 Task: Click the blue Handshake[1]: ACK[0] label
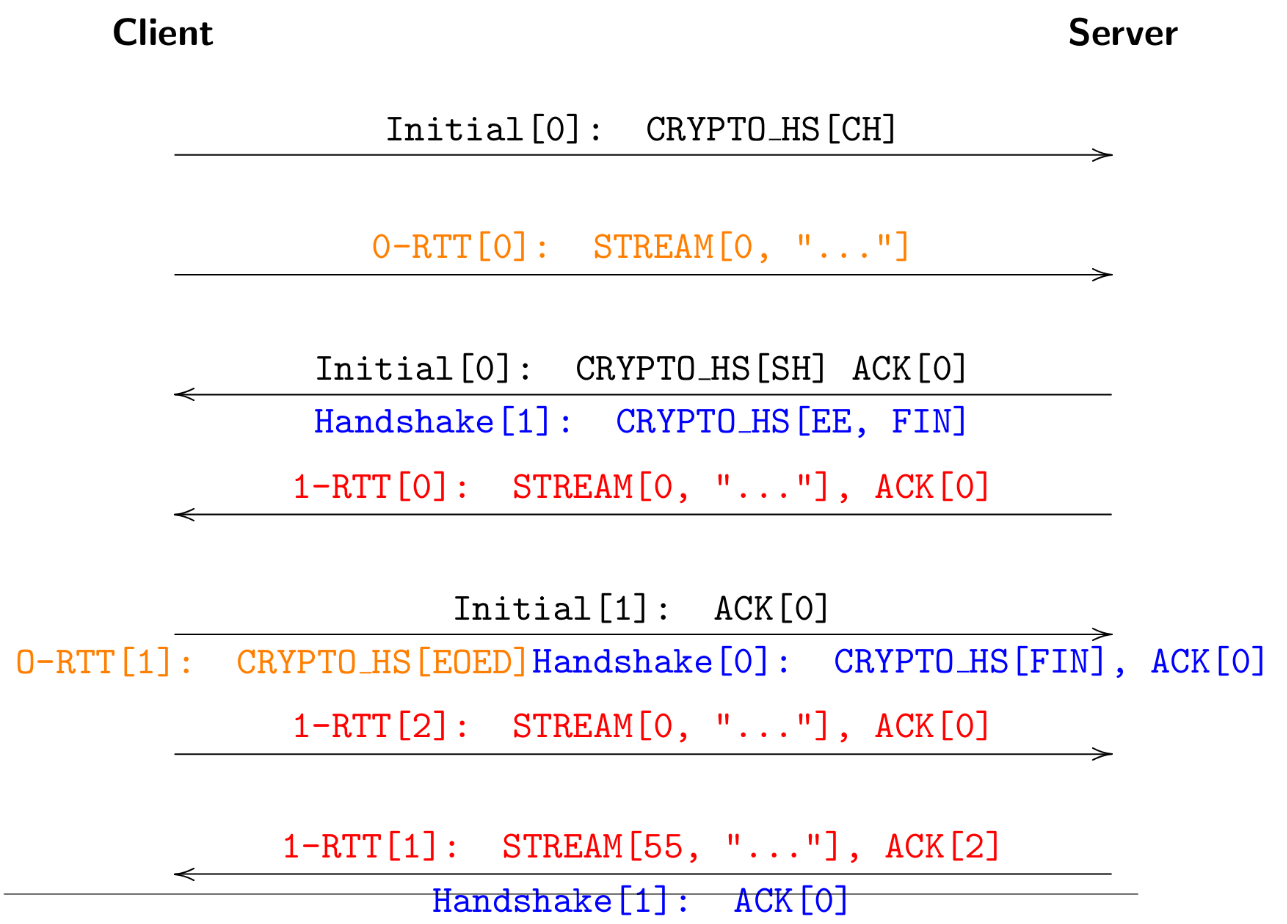pyautogui.click(x=641, y=901)
